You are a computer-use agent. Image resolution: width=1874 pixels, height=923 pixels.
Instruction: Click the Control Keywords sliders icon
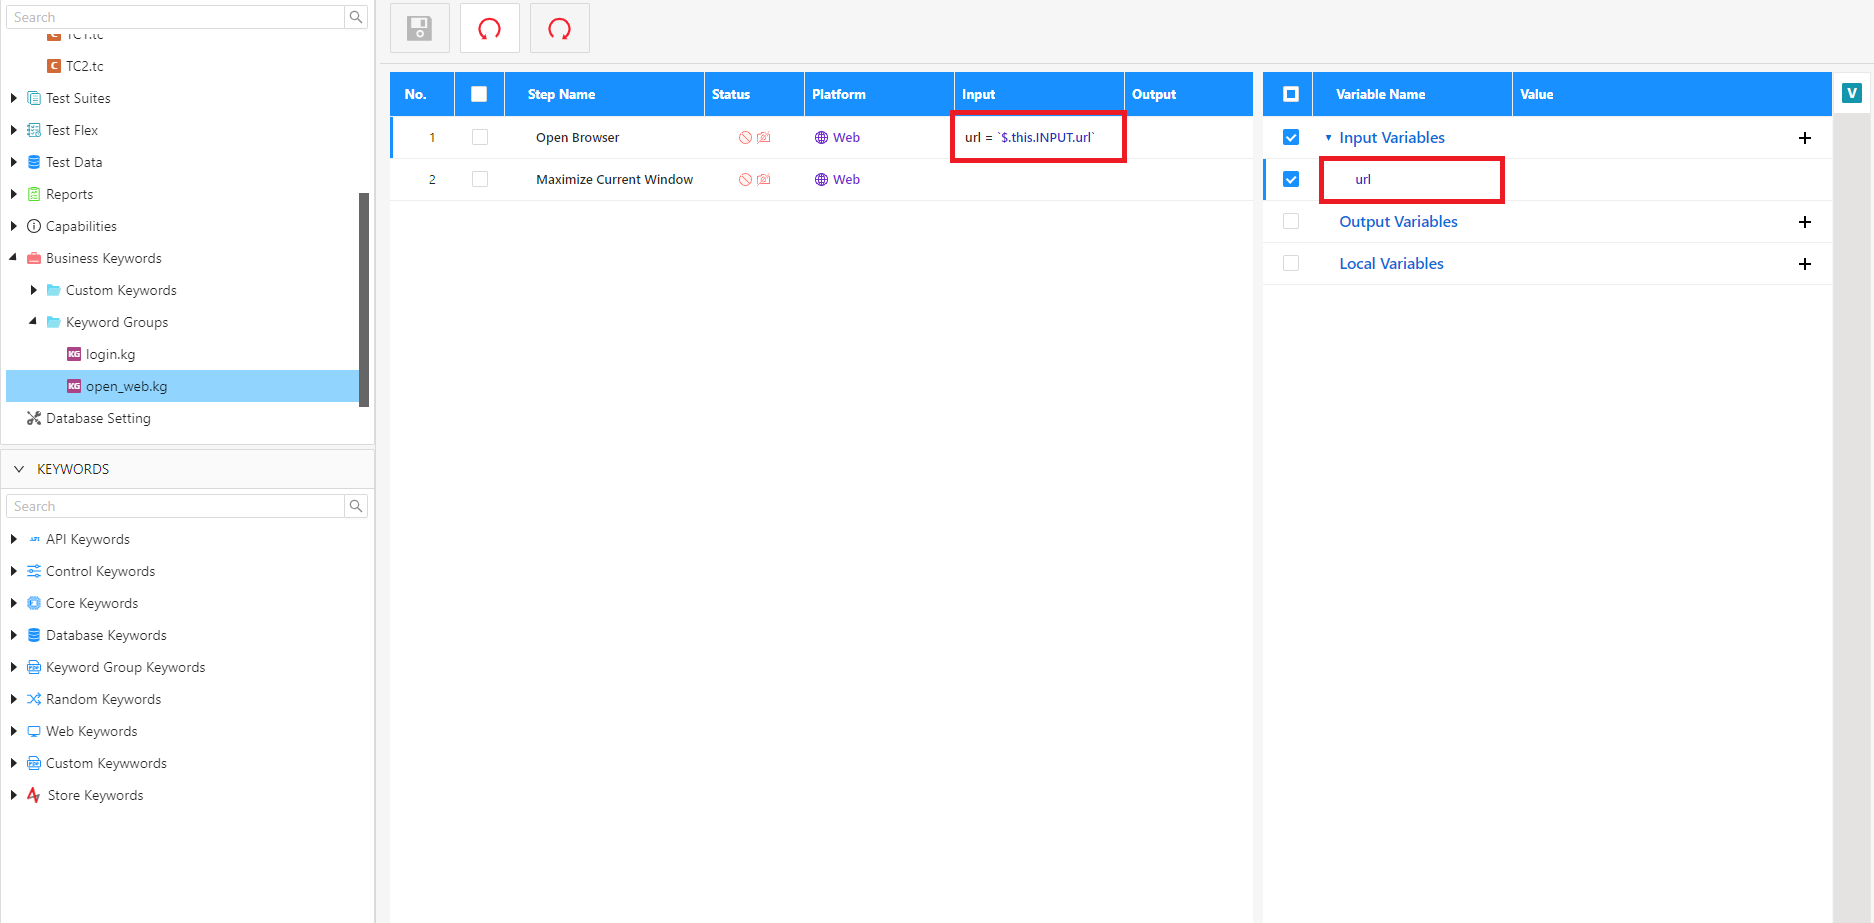point(34,571)
